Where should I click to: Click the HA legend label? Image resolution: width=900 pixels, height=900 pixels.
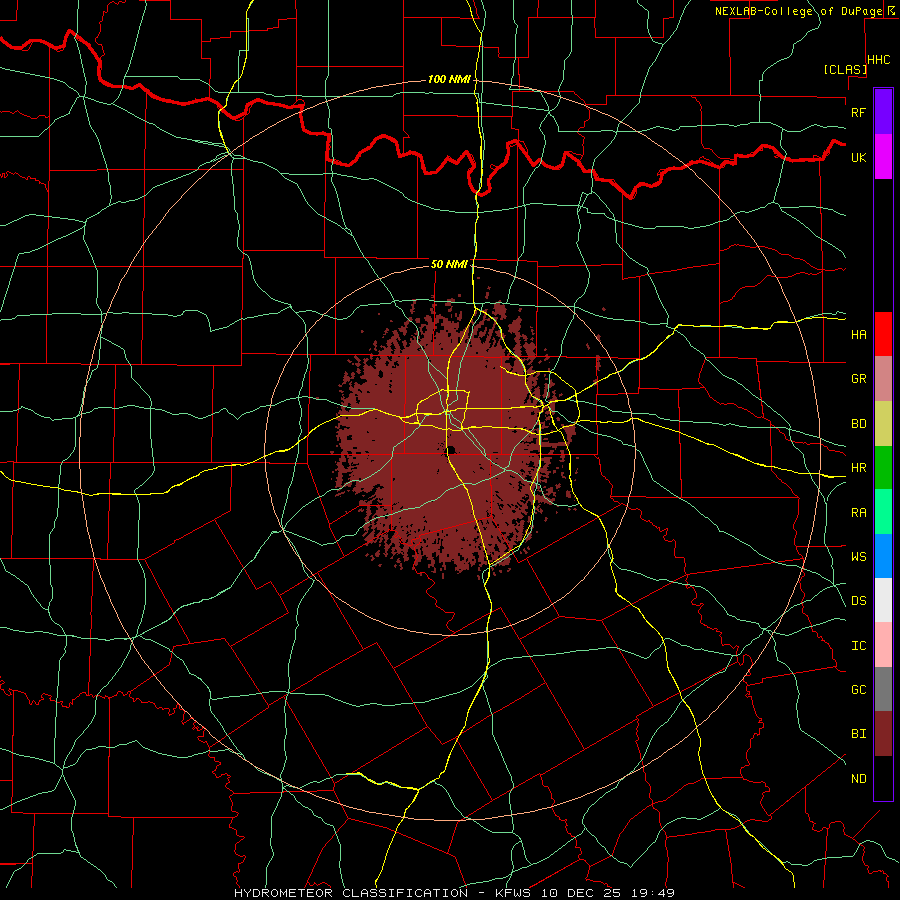point(858,334)
